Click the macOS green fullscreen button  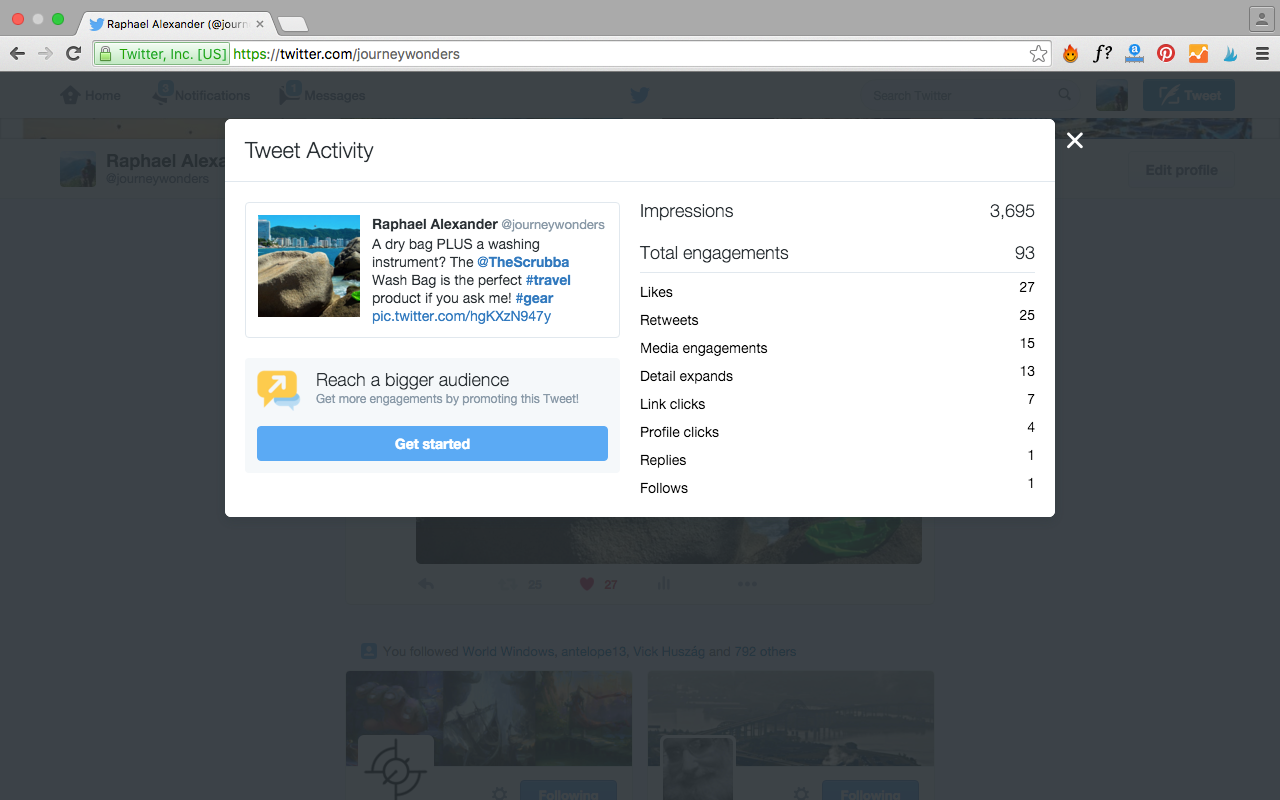coord(58,19)
